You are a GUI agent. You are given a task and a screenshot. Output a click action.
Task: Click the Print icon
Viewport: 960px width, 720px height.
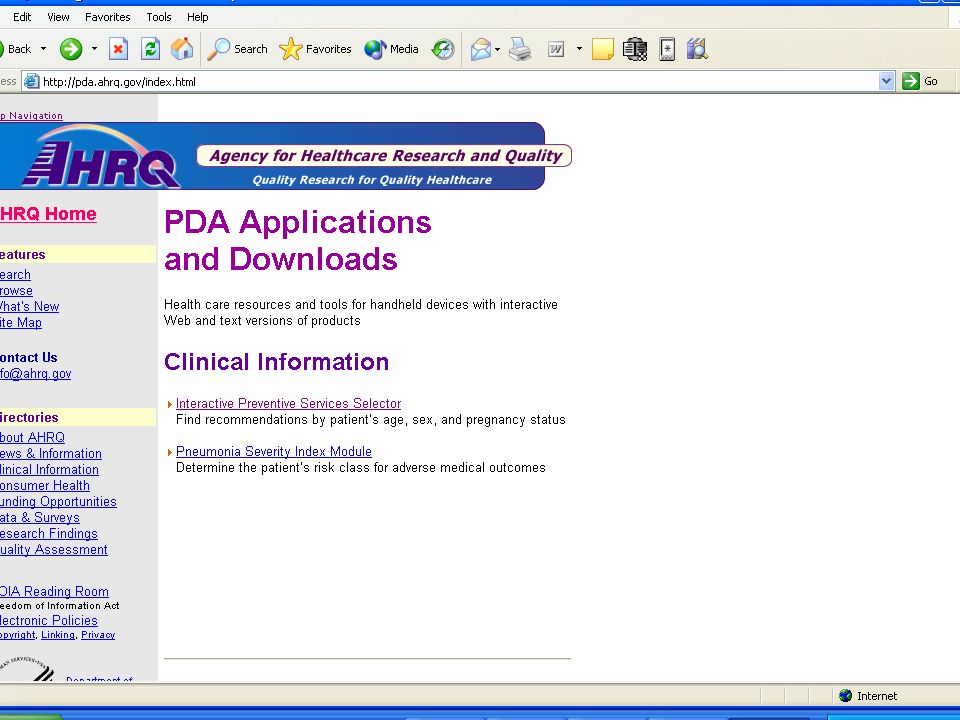pyautogui.click(x=520, y=49)
